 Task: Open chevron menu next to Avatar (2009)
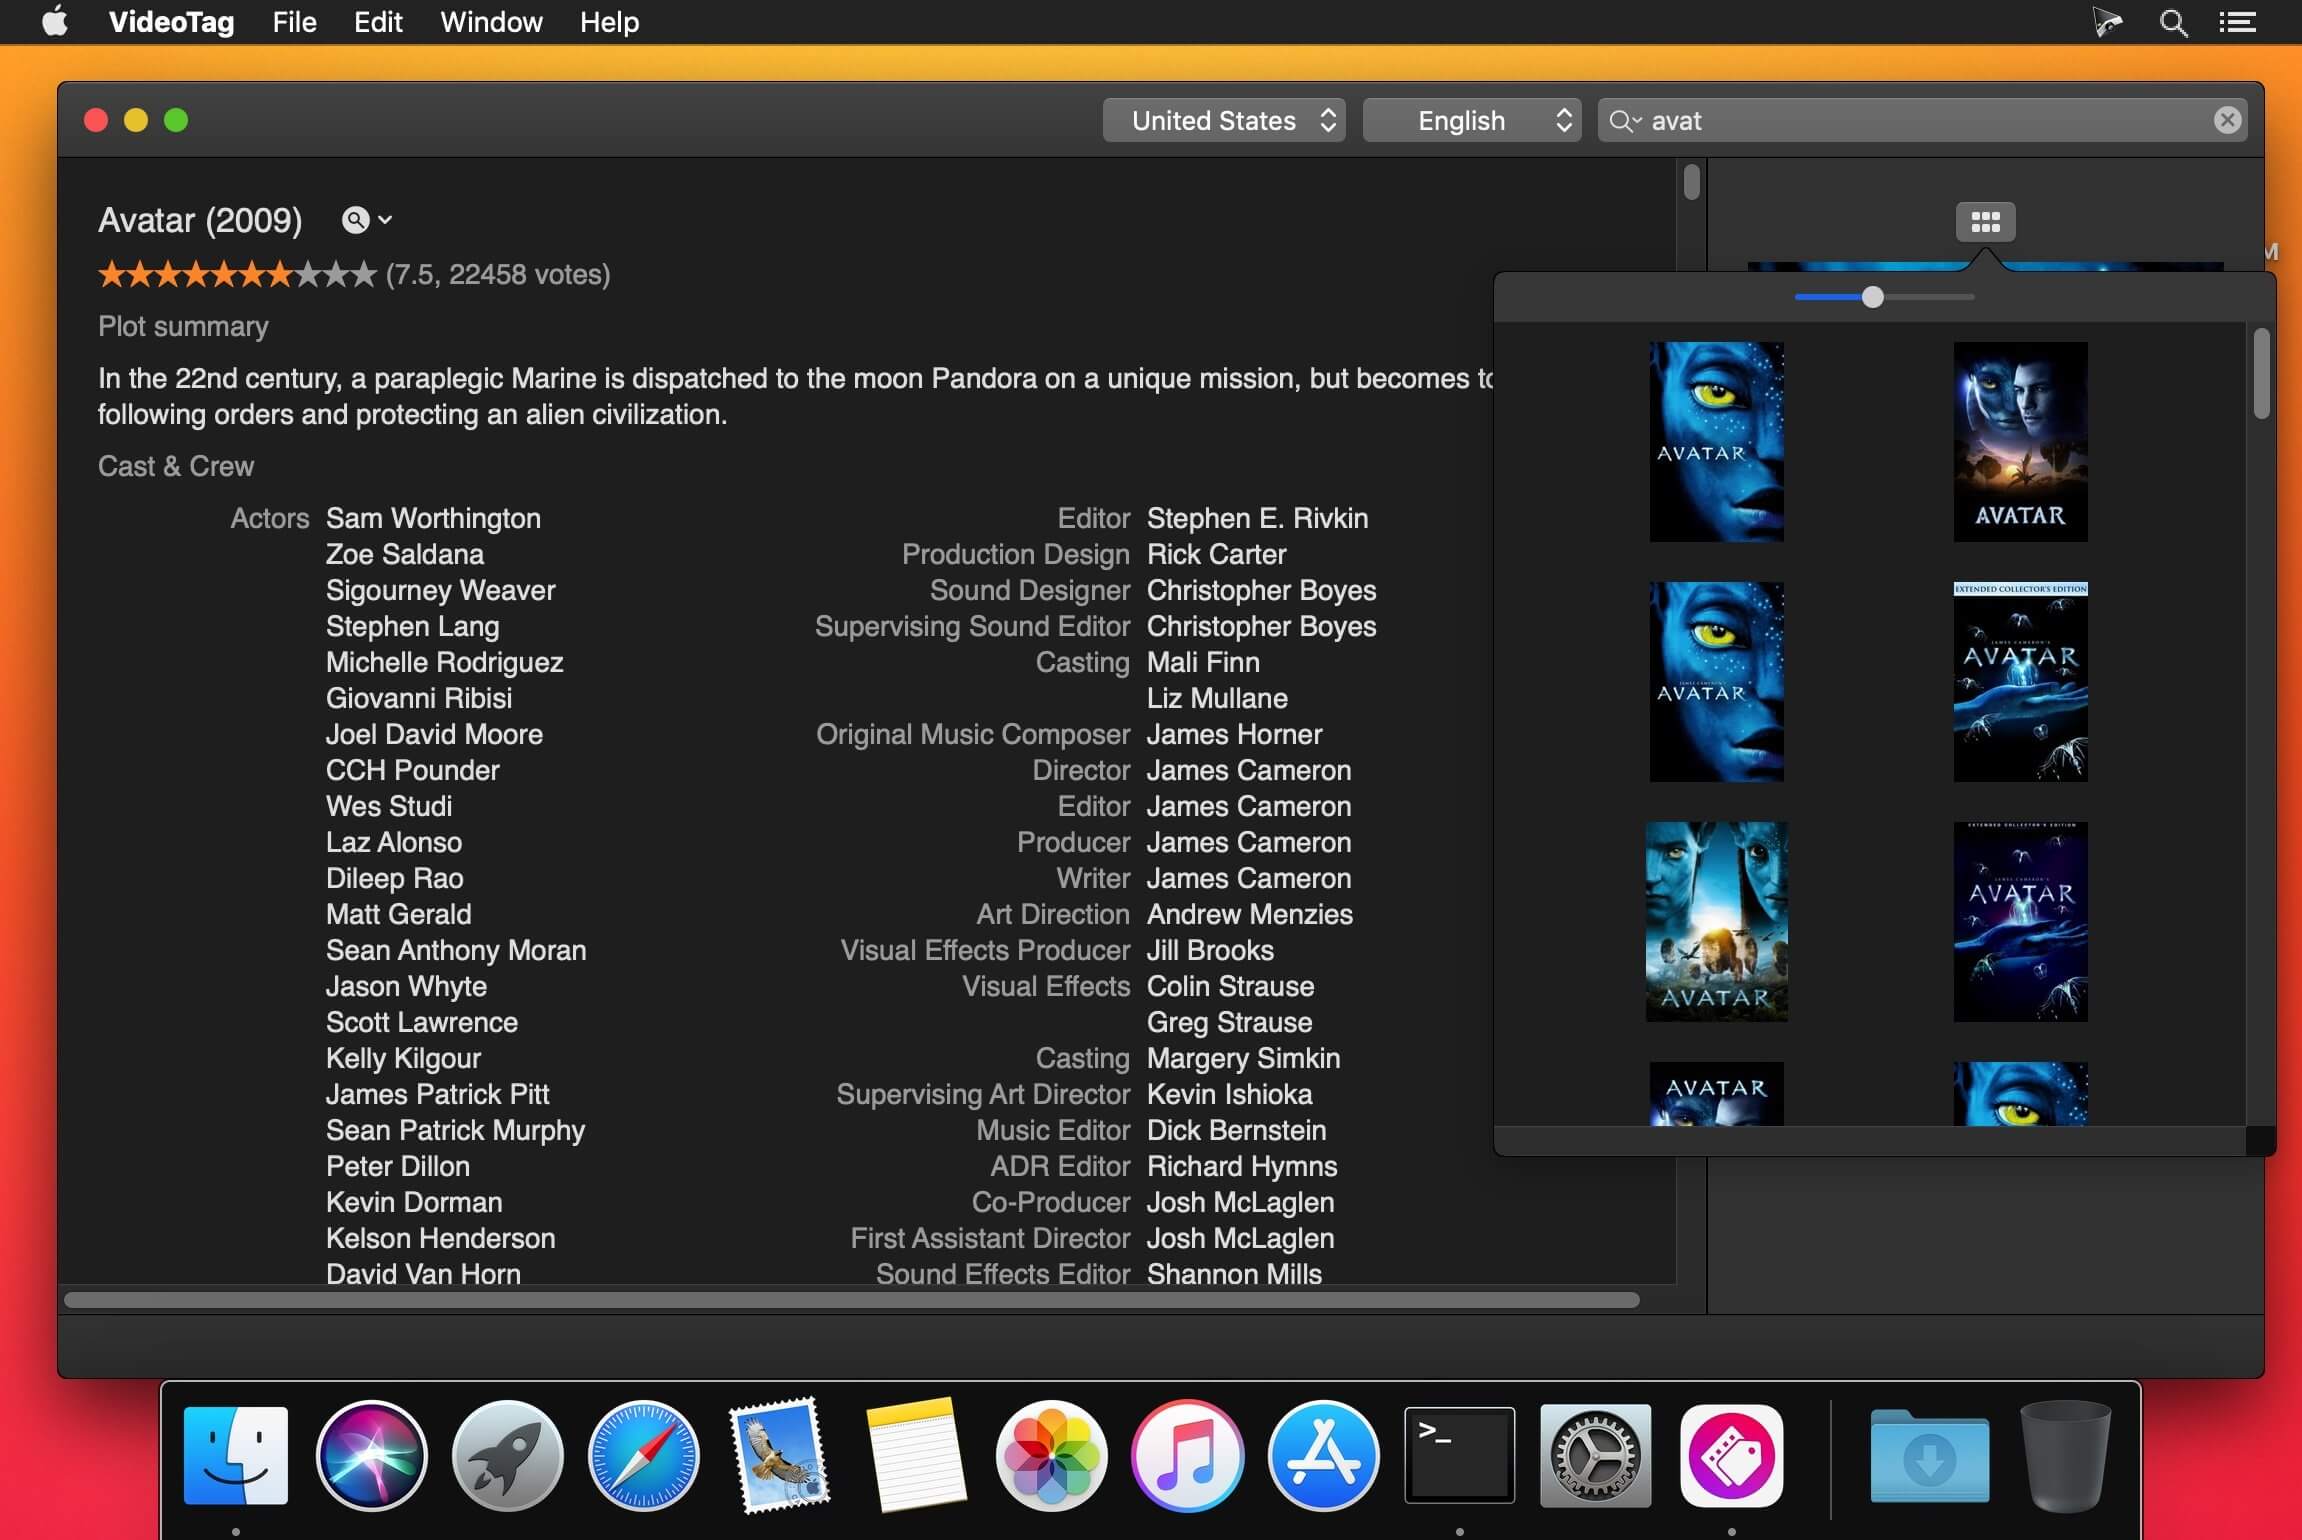385,220
